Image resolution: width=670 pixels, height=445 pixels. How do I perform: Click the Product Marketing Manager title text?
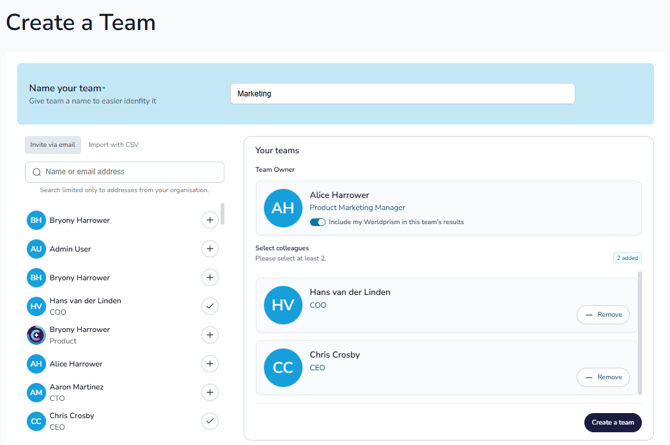[357, 207]
